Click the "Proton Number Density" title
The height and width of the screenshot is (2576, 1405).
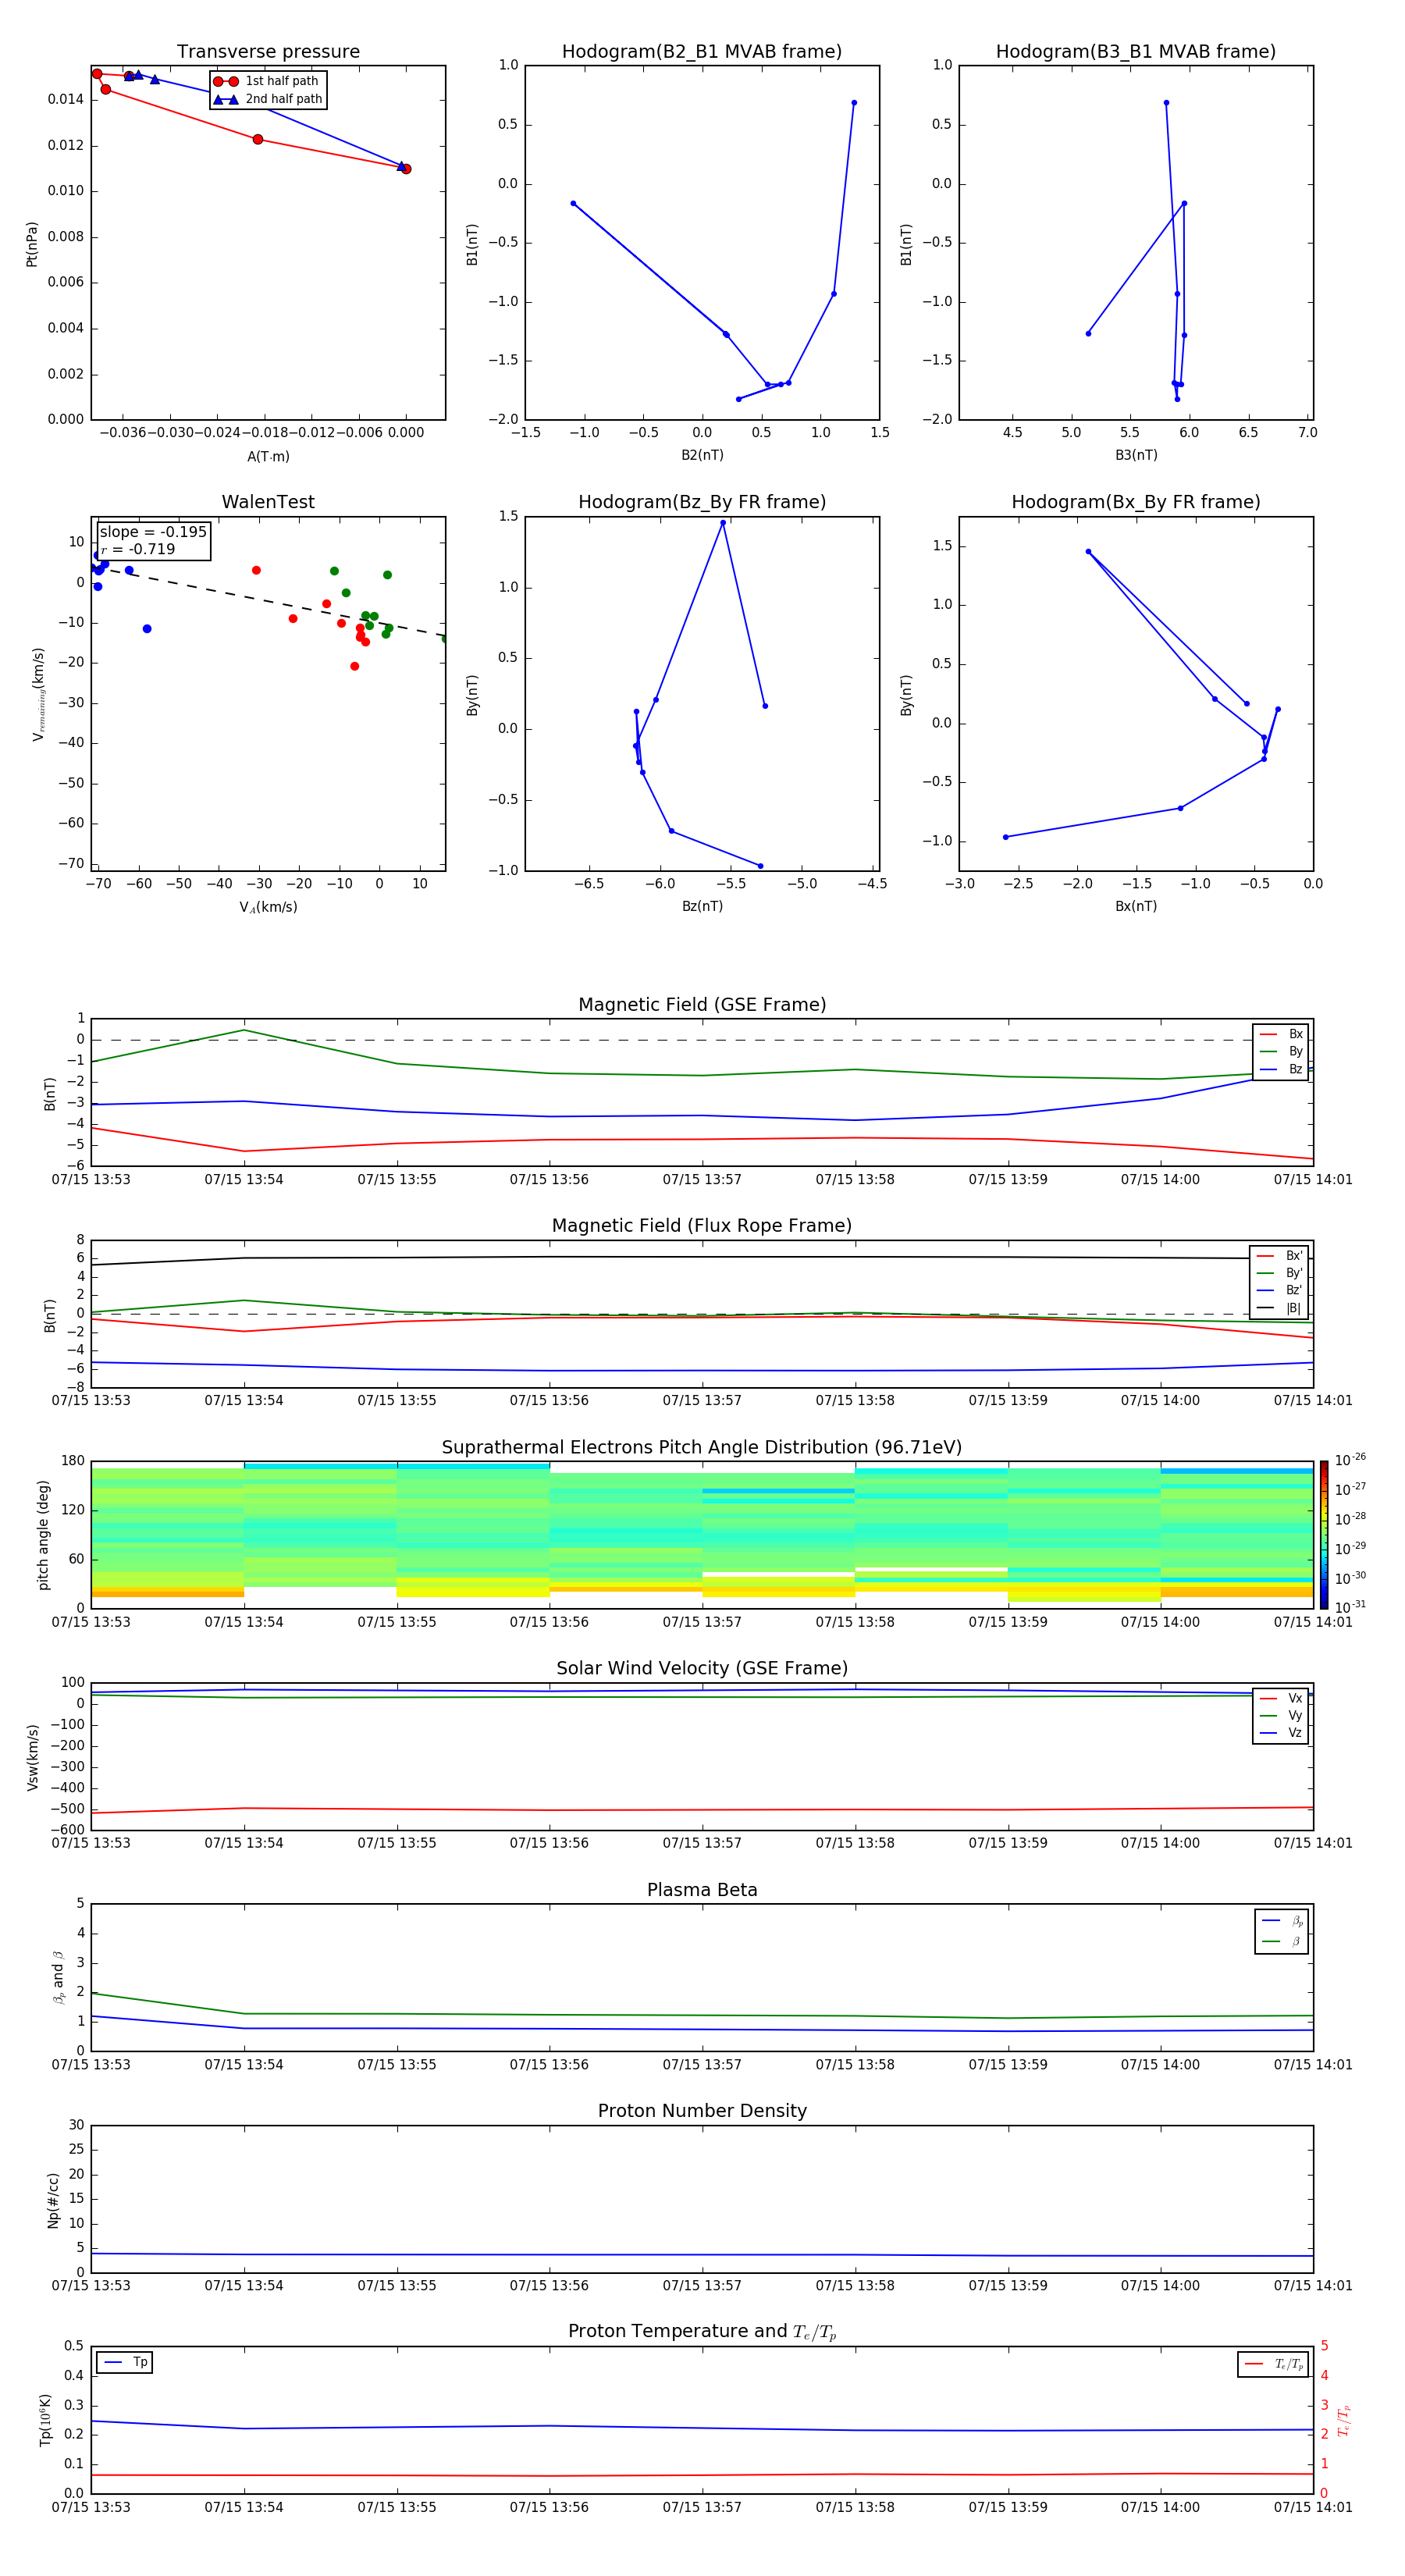pos(702,2110)
